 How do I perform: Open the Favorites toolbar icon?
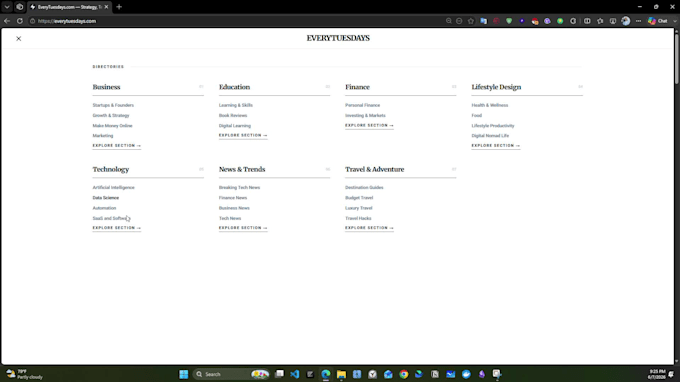[x=600, y=21]
